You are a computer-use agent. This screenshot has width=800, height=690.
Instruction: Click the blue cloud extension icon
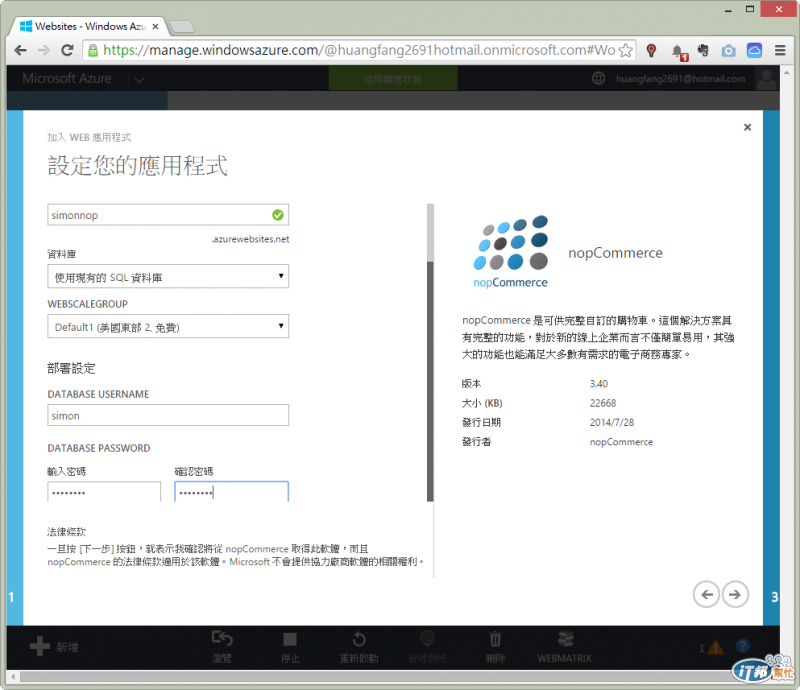(x=755, y=50)
